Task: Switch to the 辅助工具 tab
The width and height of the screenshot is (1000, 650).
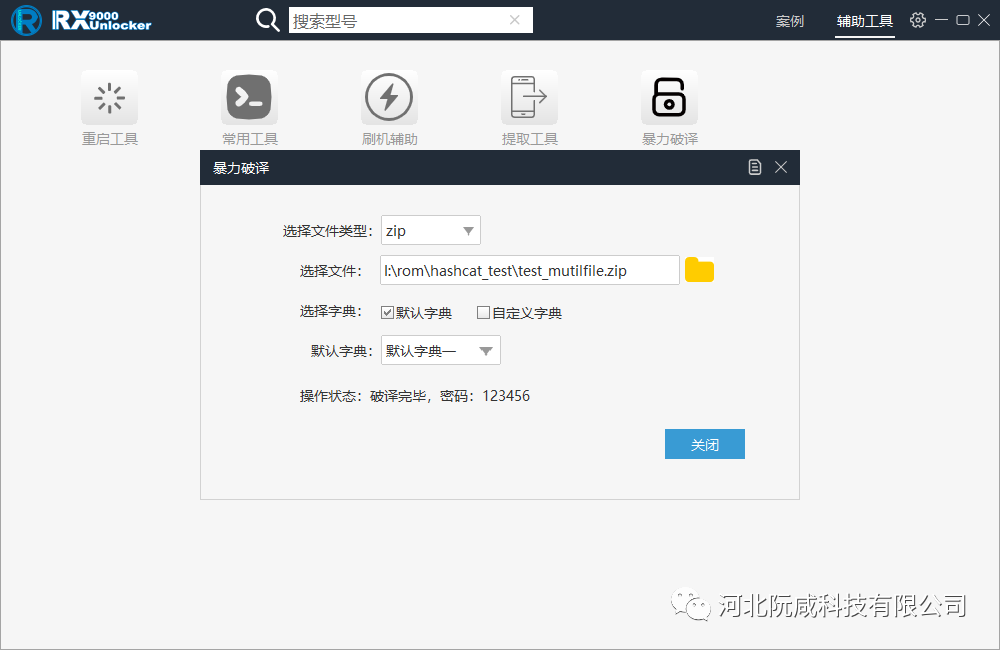Action: coord(865,21)
